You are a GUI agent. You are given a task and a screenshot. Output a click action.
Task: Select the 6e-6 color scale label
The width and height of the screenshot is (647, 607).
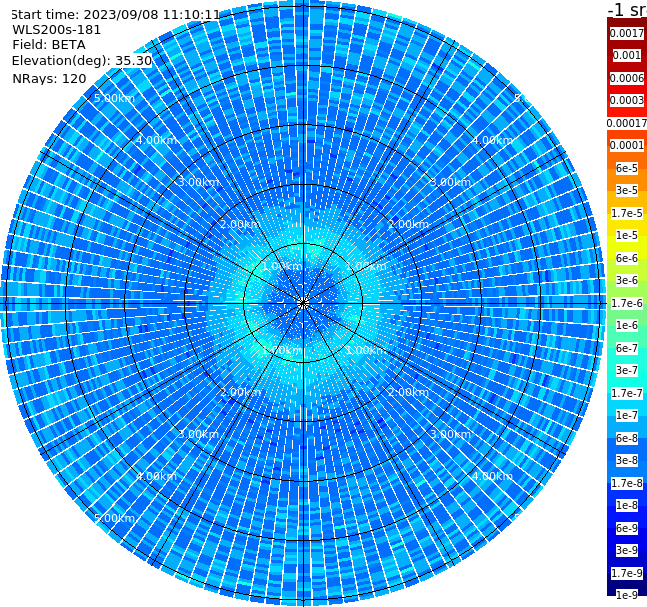click(x=627, y=258)
